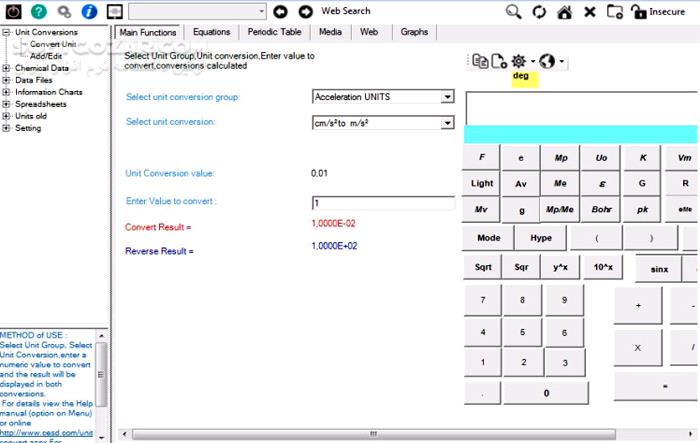Switch to the Equations tab

click(212, 32)
